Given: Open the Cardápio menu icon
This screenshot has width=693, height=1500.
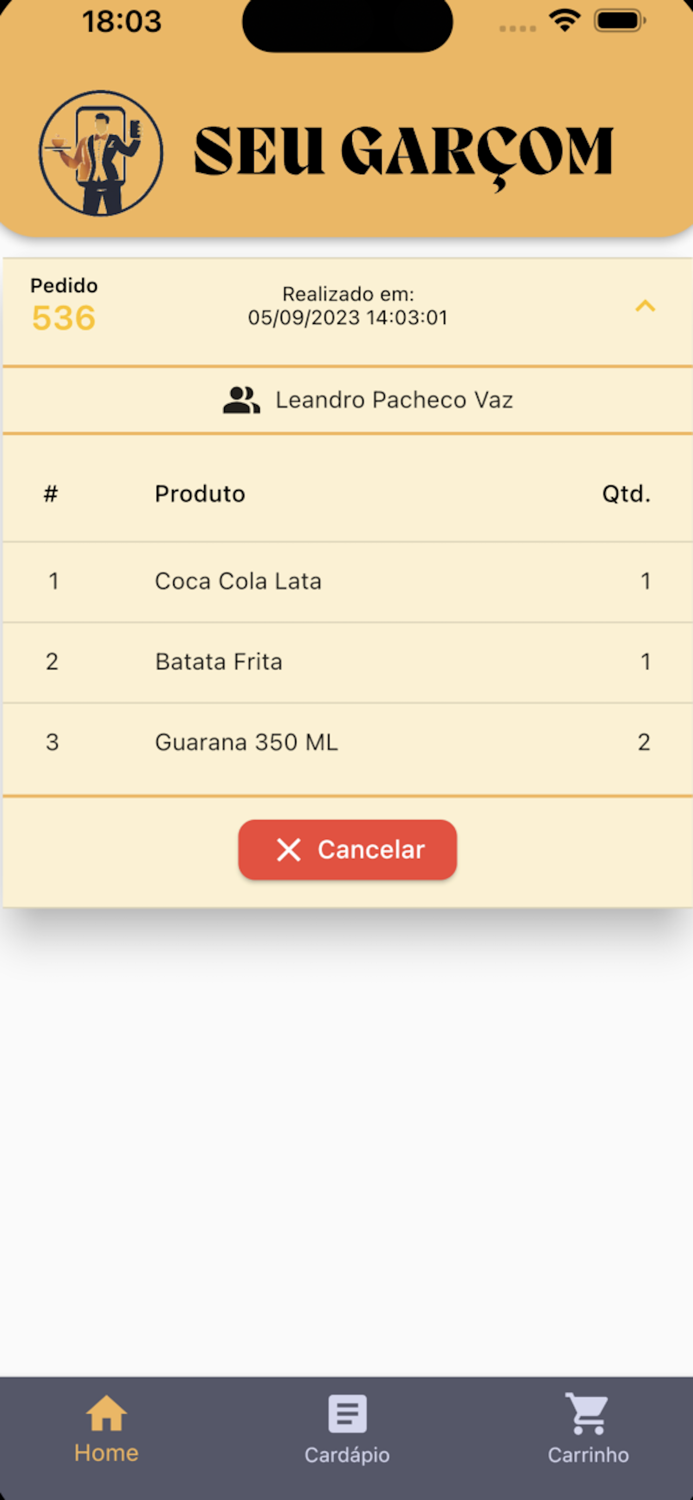Looking at the screenshot, I should pyautogui.click(x=346, y=1413).
